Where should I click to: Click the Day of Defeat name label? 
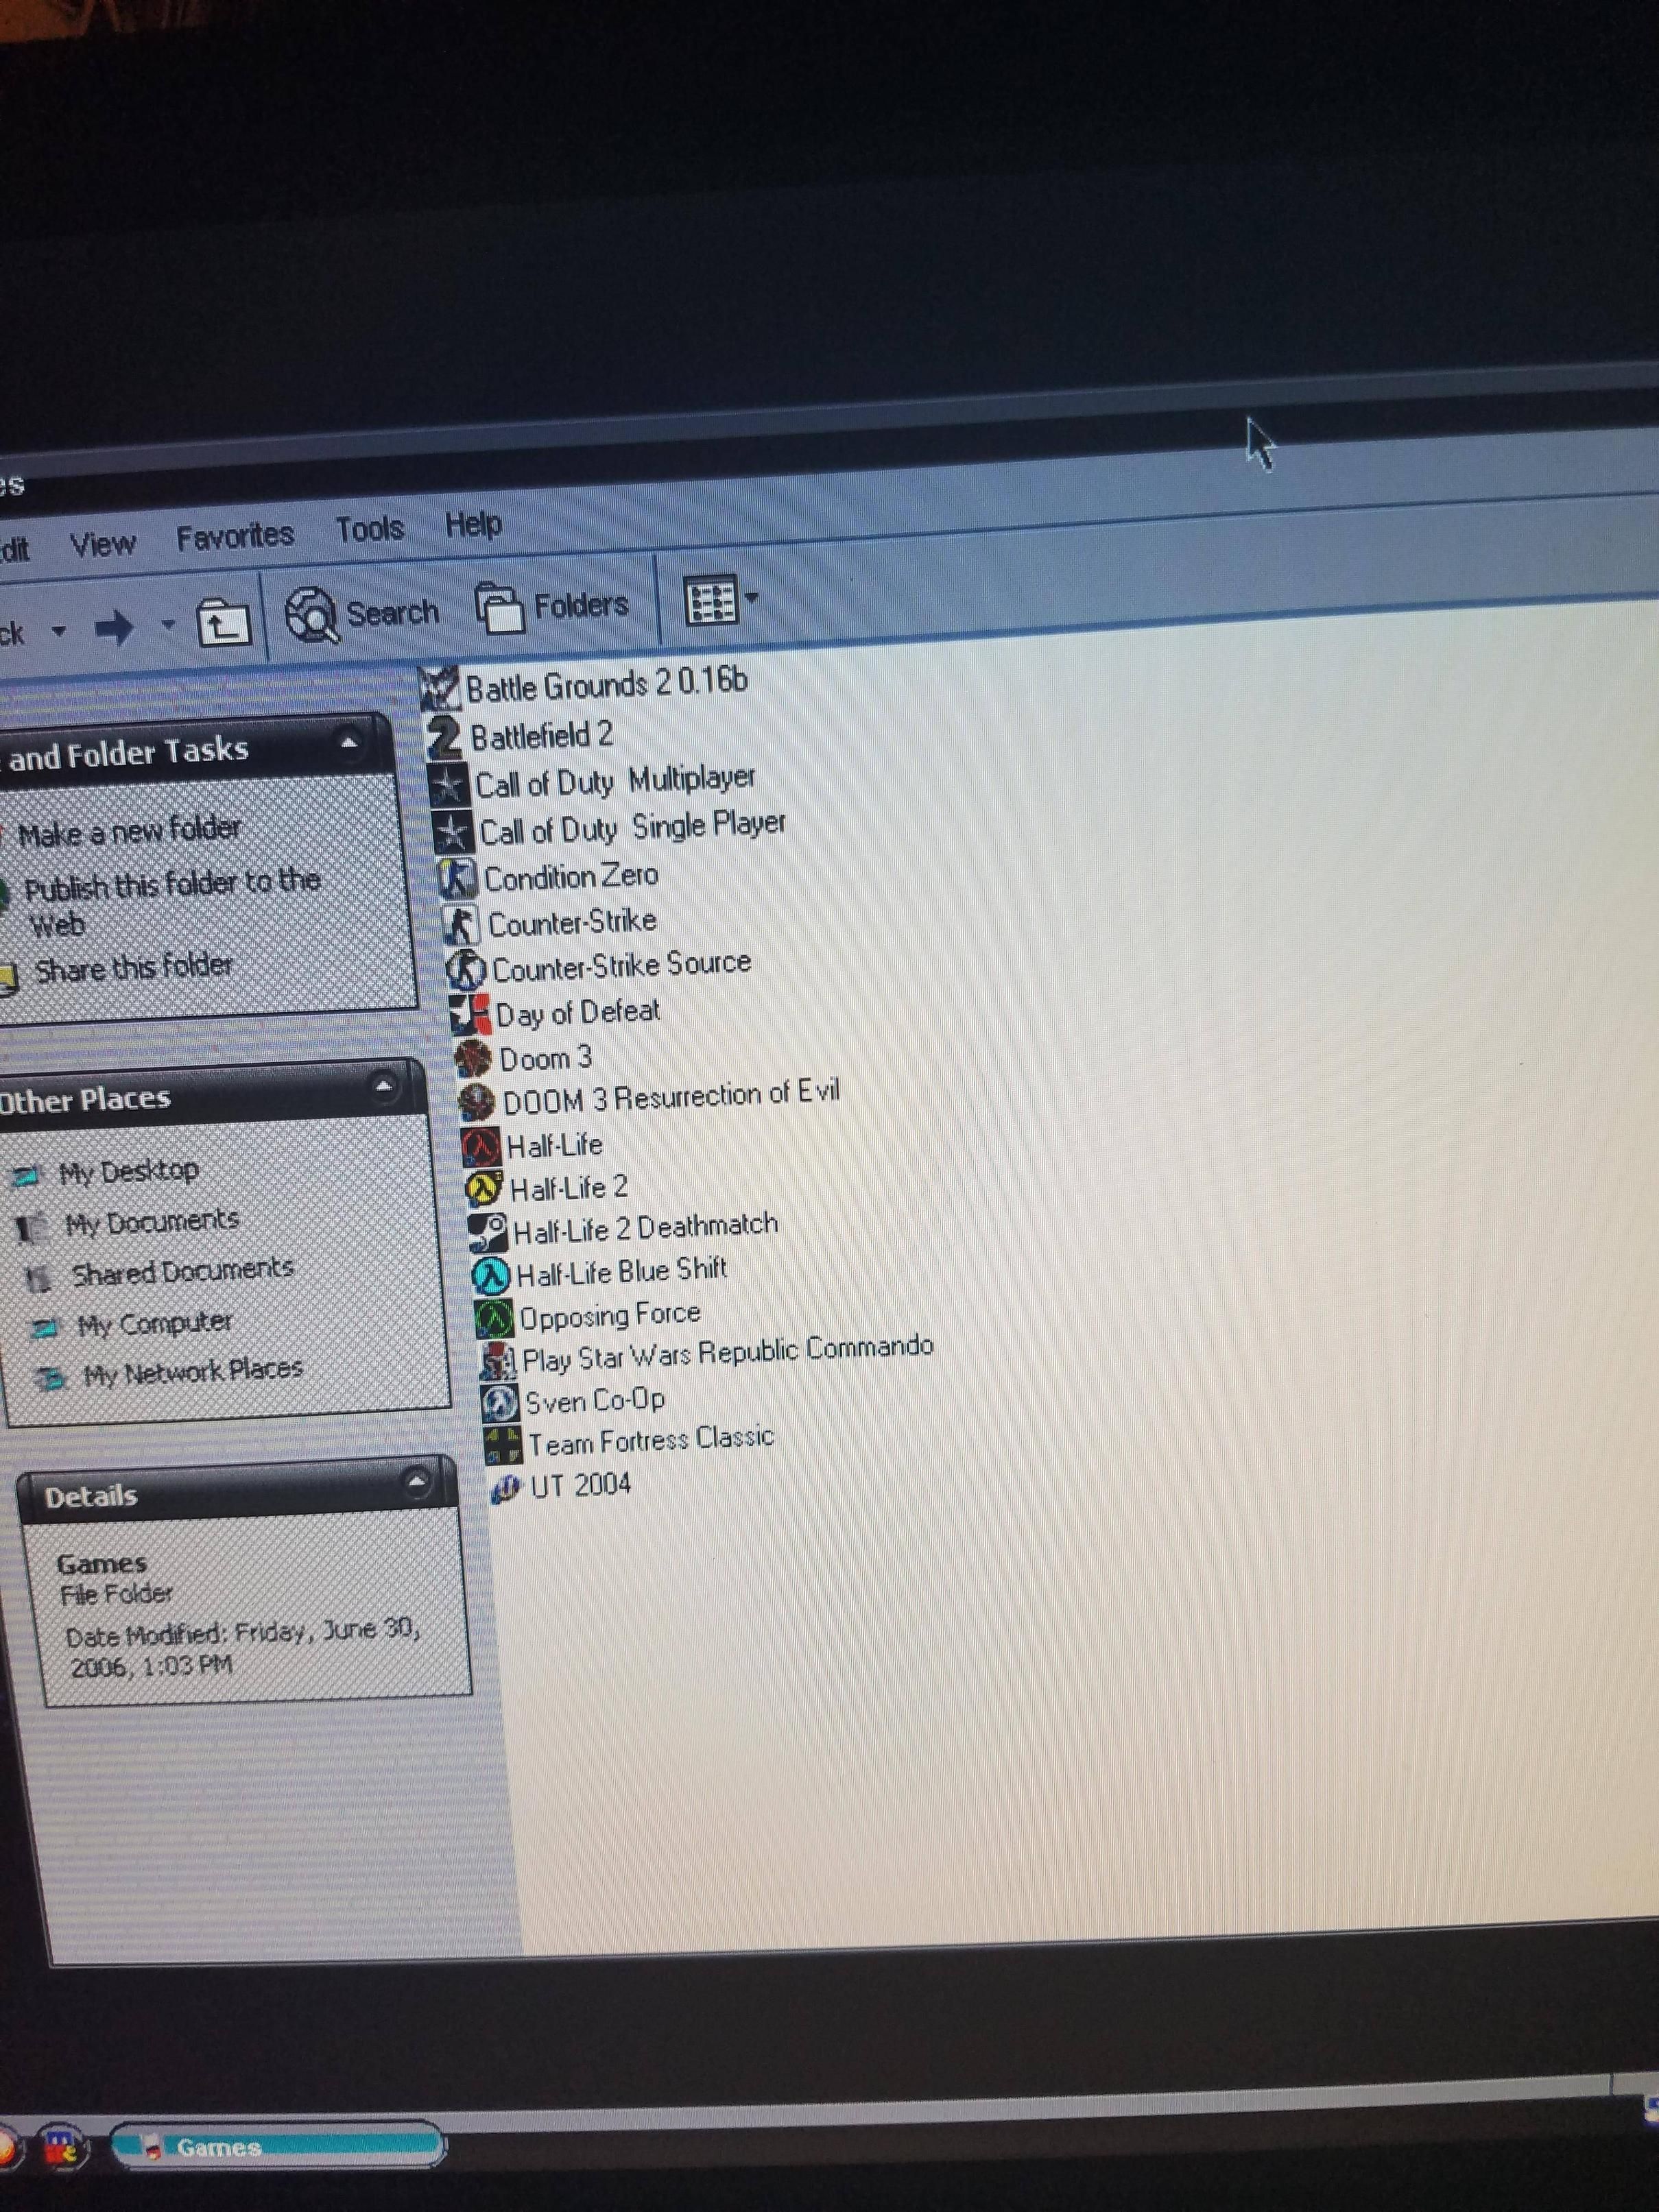577,1012
